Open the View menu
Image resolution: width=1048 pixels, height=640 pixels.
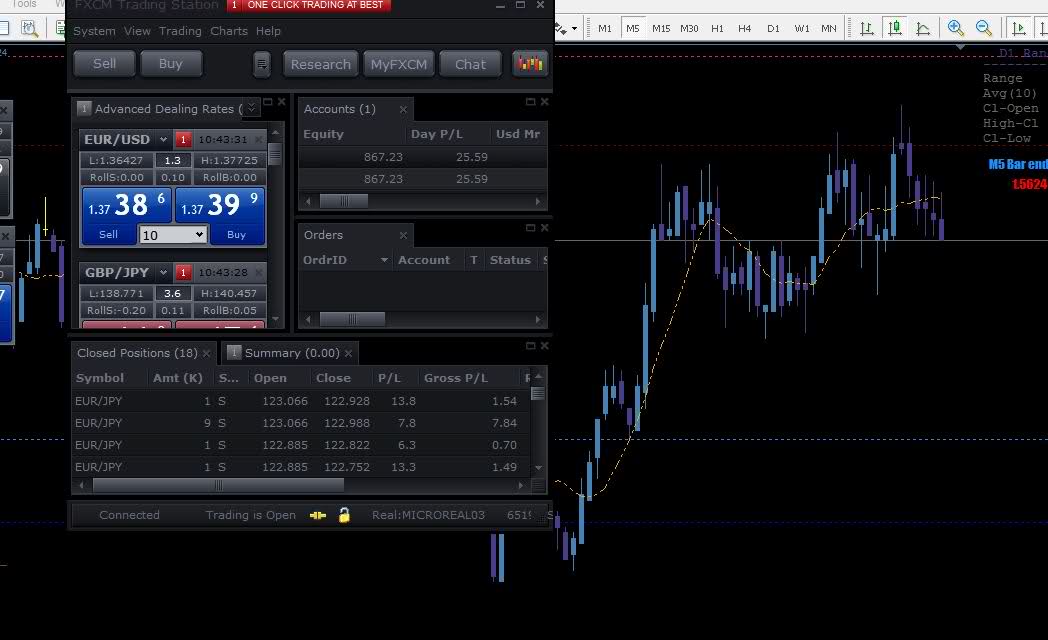click(x=137, y=31)
